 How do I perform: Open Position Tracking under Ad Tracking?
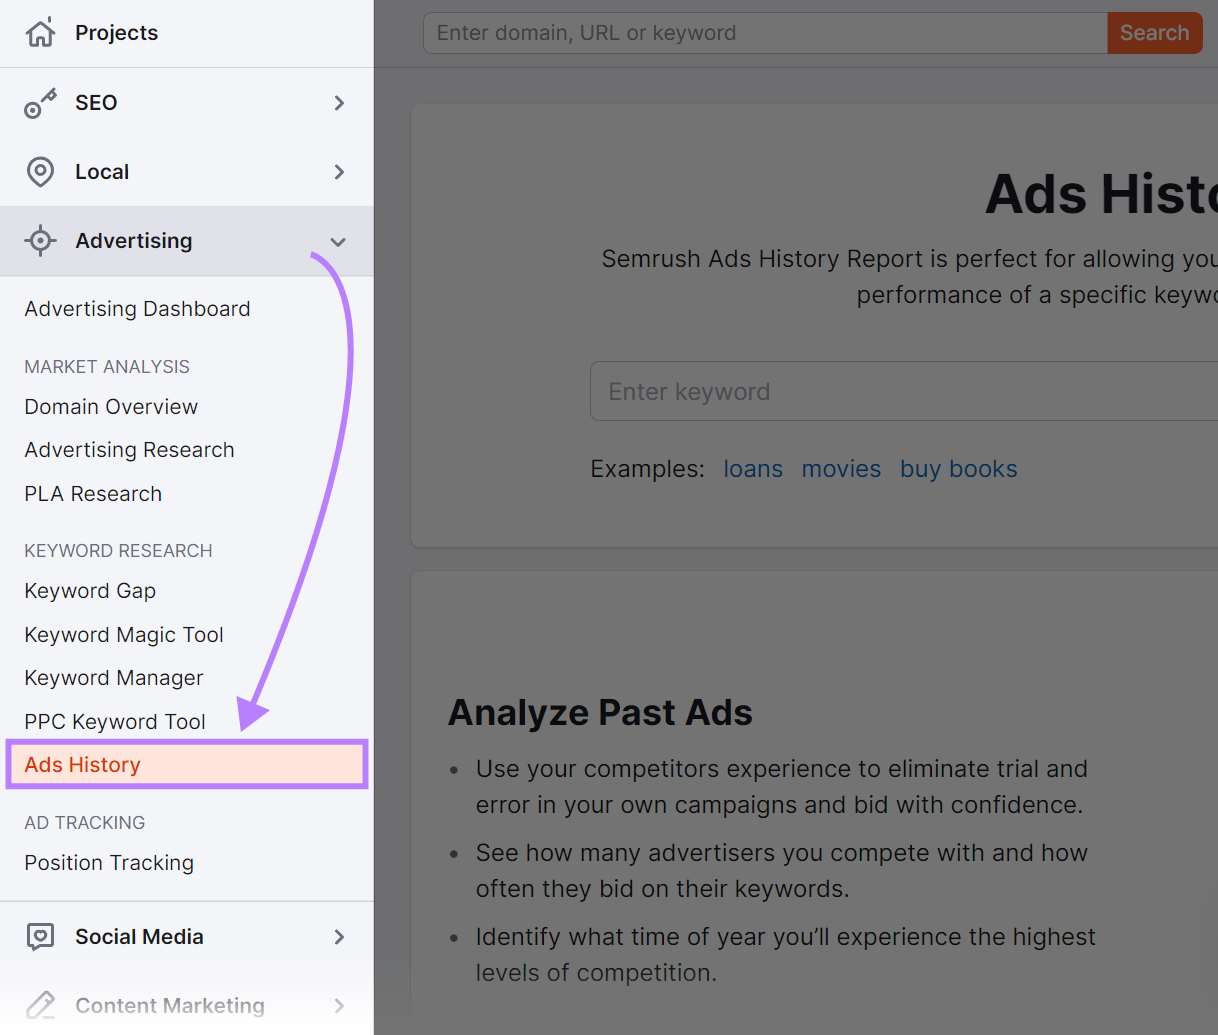pos(108,862)
